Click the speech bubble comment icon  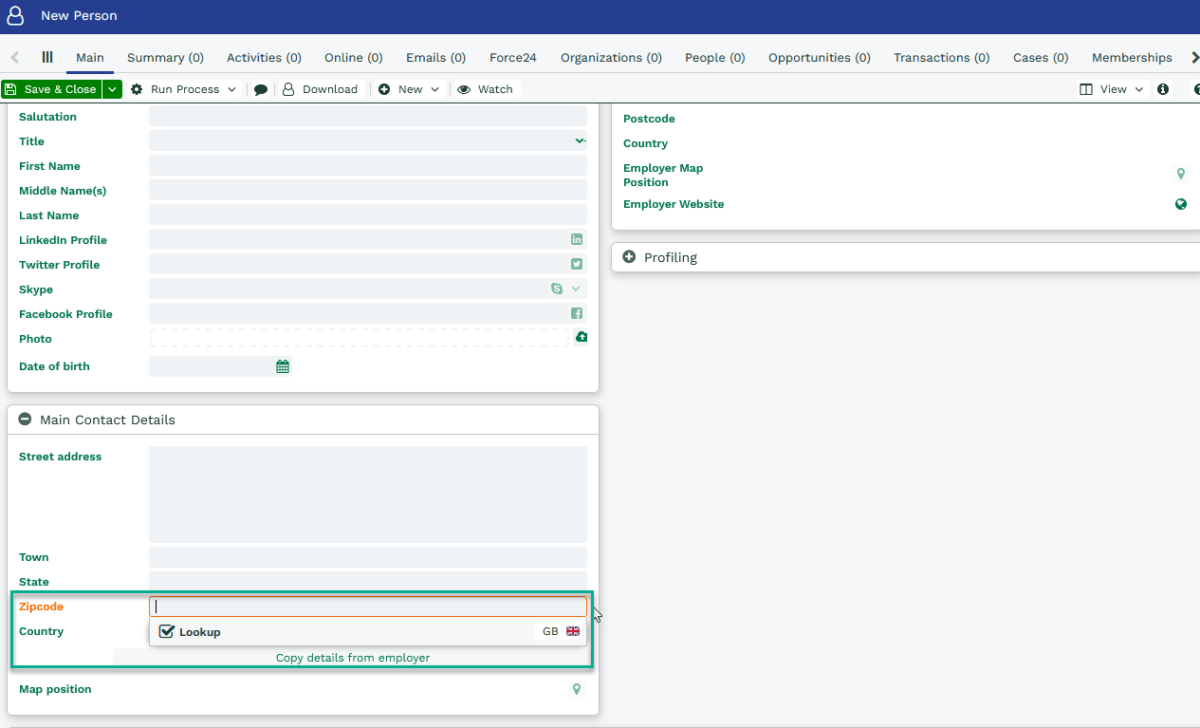[x=261, y=90]
